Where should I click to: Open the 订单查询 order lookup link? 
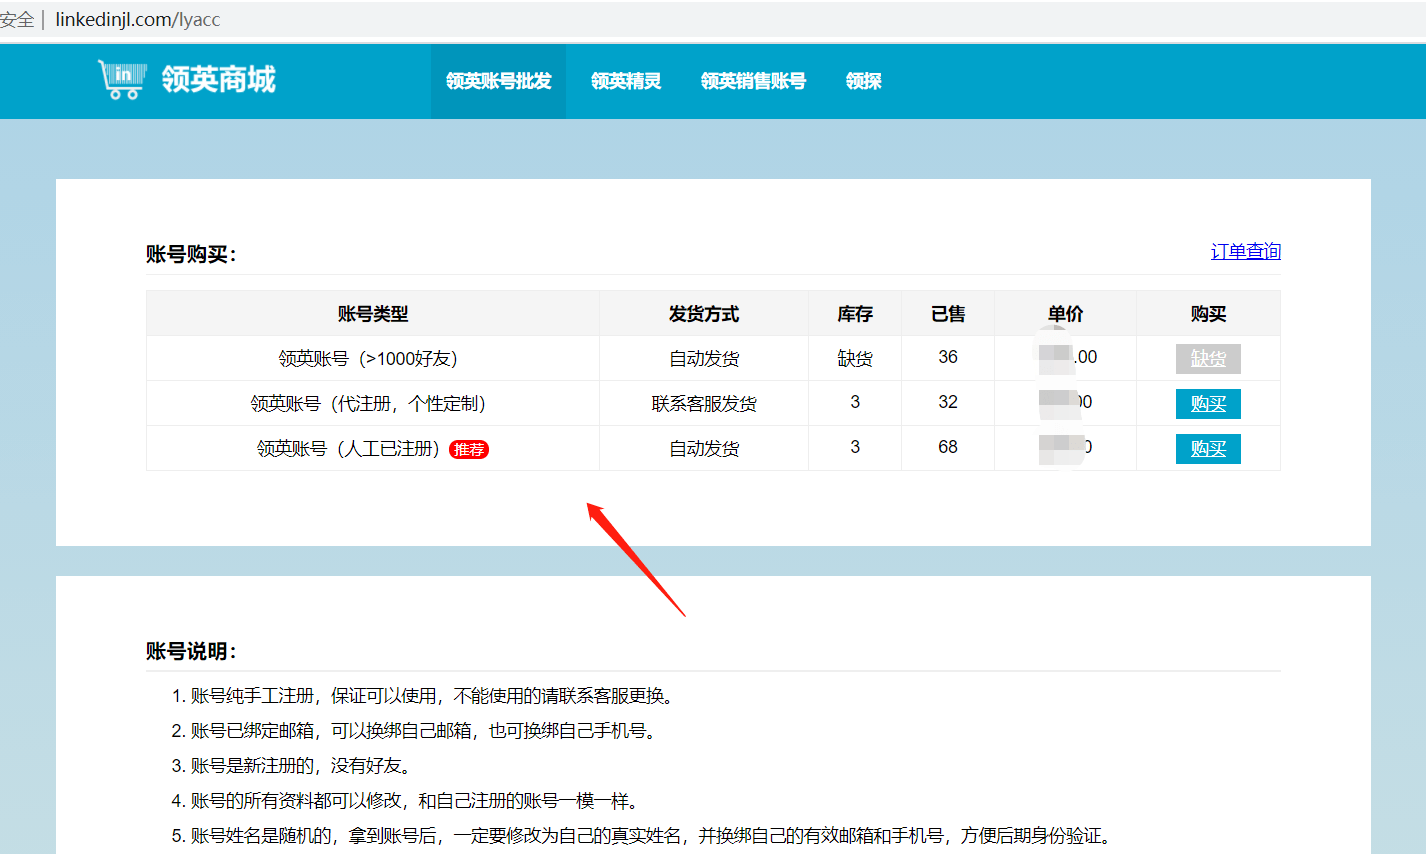1245,251
